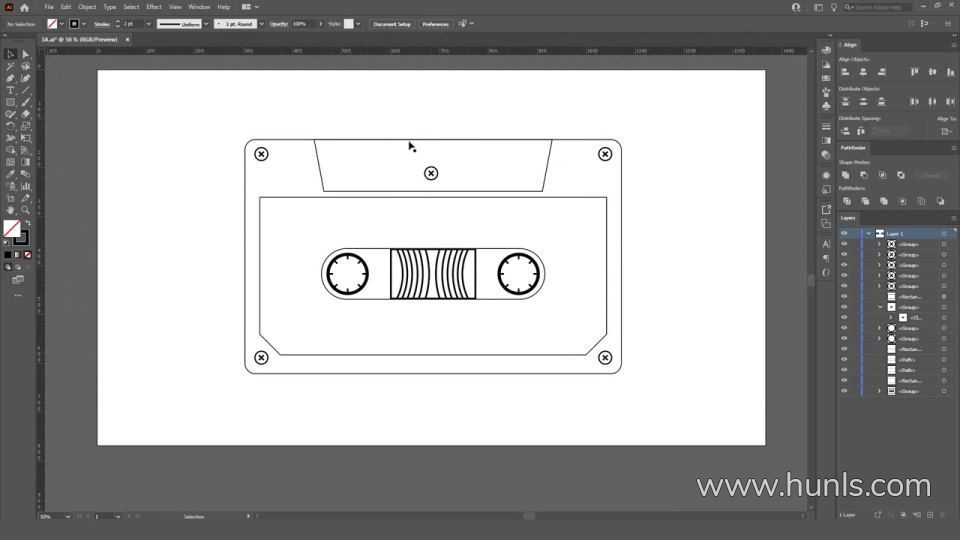Select the Free Transform tool
Viewport: 960px width, 540px height.
26,138
